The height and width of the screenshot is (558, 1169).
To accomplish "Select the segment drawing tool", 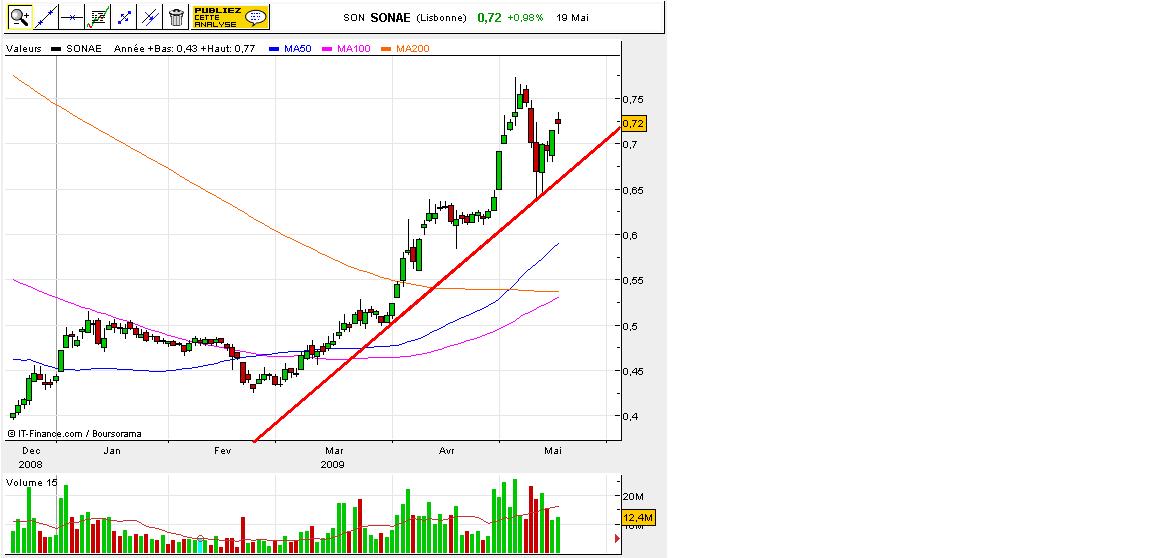I will coord(123,16).
